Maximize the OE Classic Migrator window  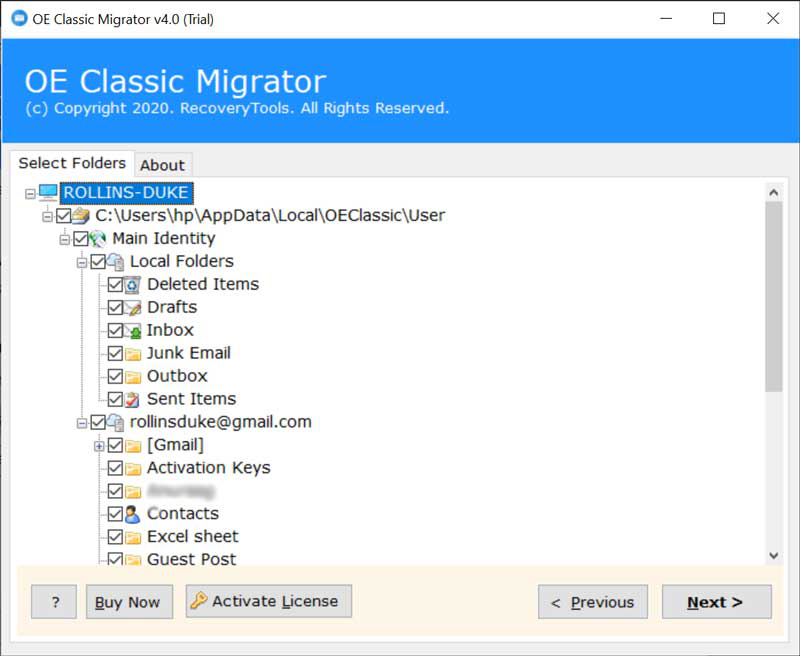[718, 19]
